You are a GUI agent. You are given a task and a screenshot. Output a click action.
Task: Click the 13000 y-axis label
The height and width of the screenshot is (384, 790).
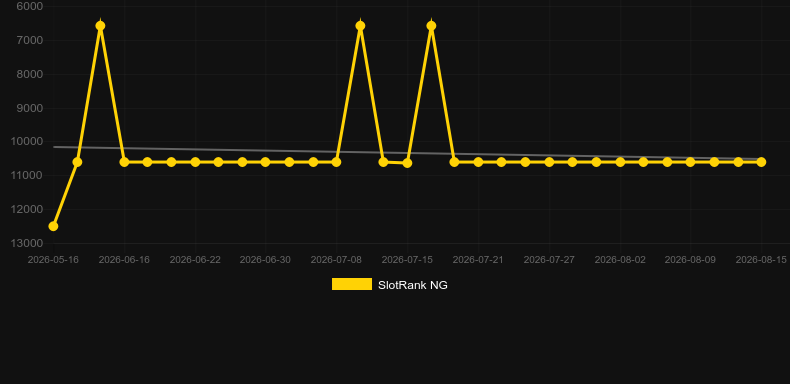[x=27, y=243]
